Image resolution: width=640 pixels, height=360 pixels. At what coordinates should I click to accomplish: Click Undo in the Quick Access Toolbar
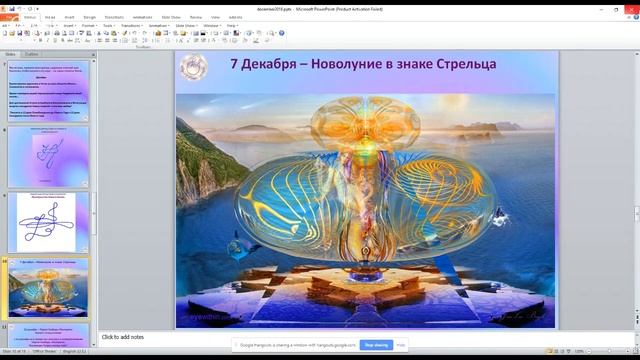[19, 9]
